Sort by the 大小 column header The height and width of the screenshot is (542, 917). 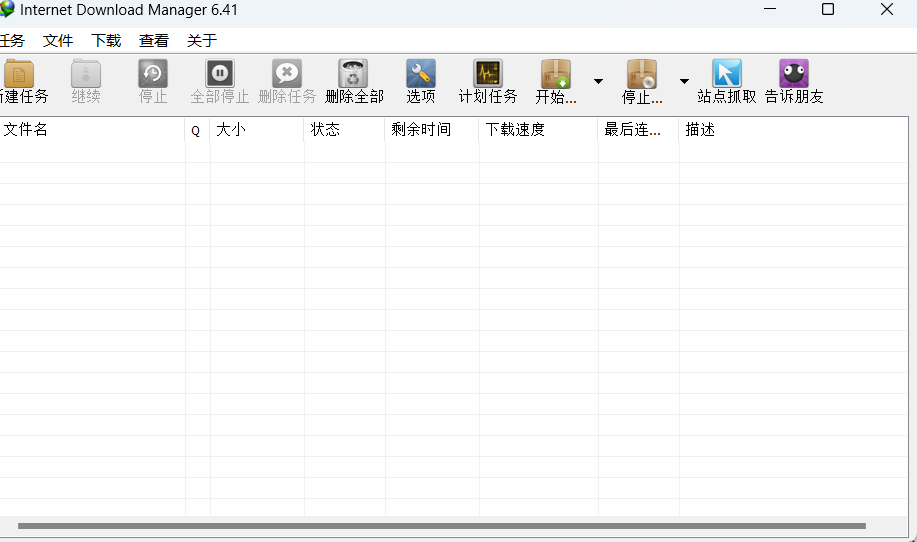pyautogui.click(x=257, y=129)
